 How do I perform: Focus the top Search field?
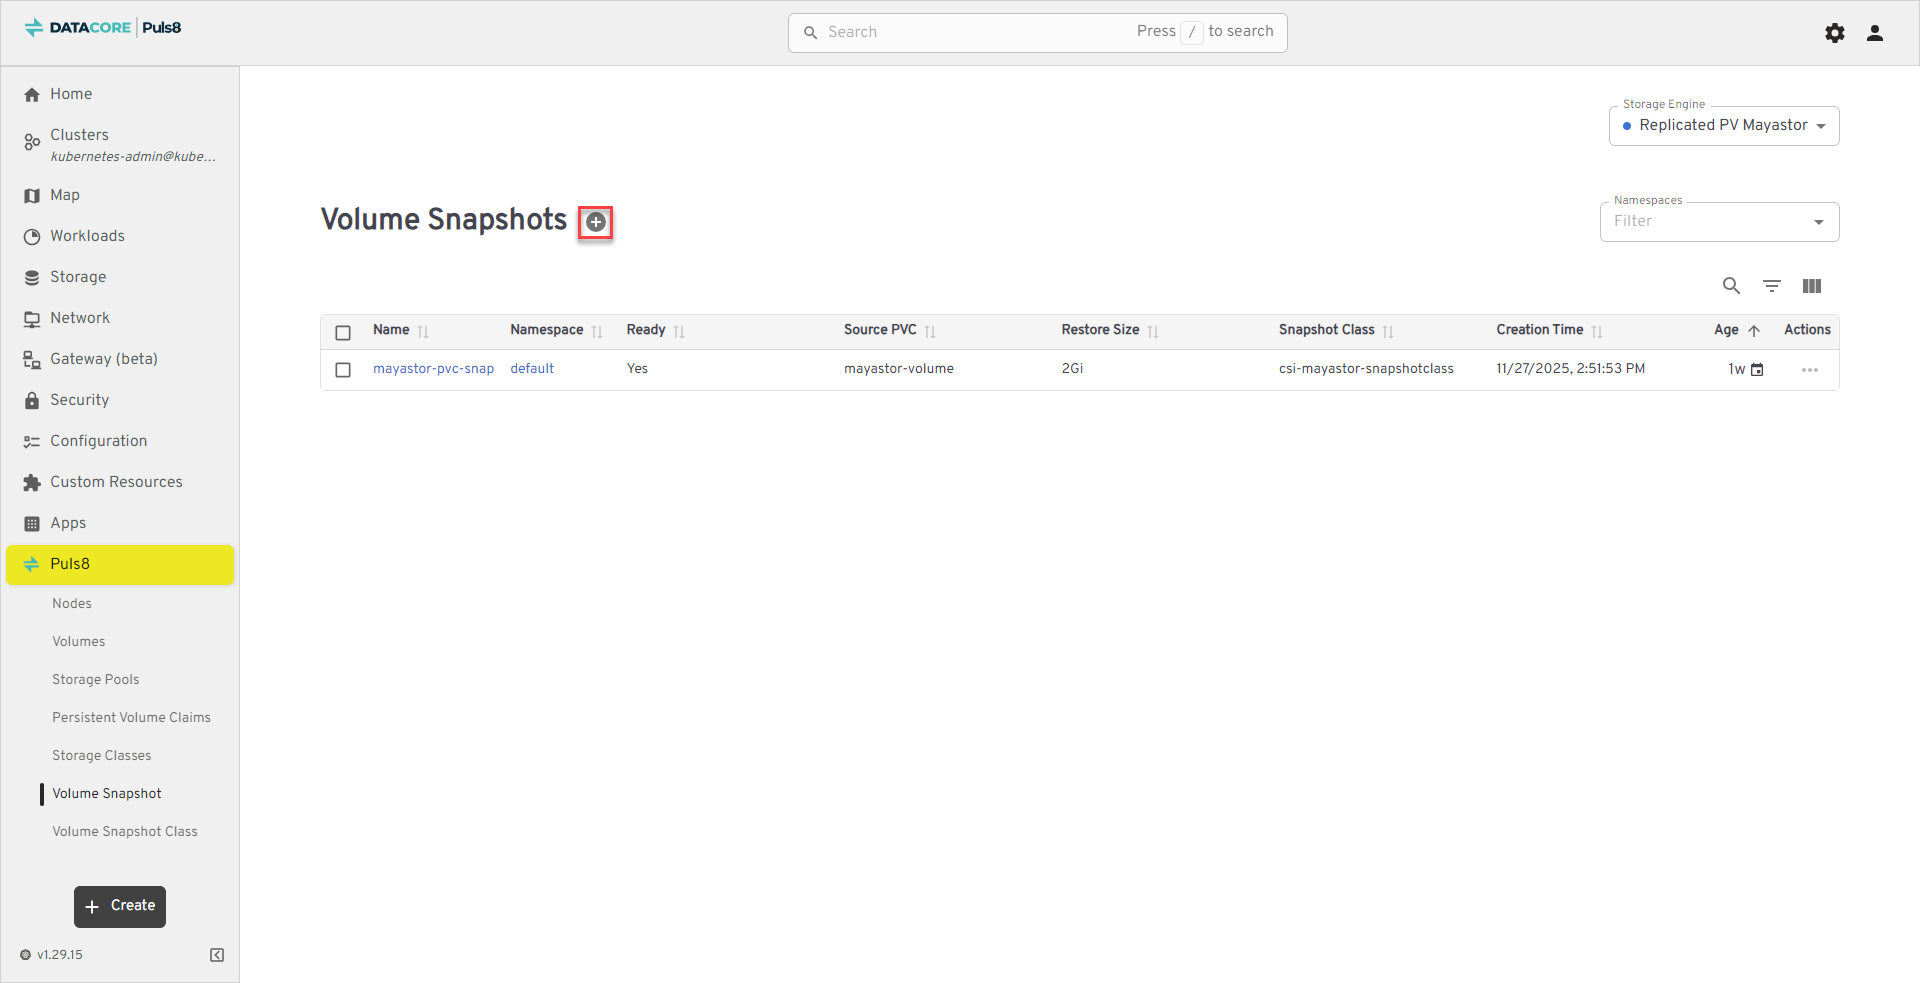coord(980,32)
